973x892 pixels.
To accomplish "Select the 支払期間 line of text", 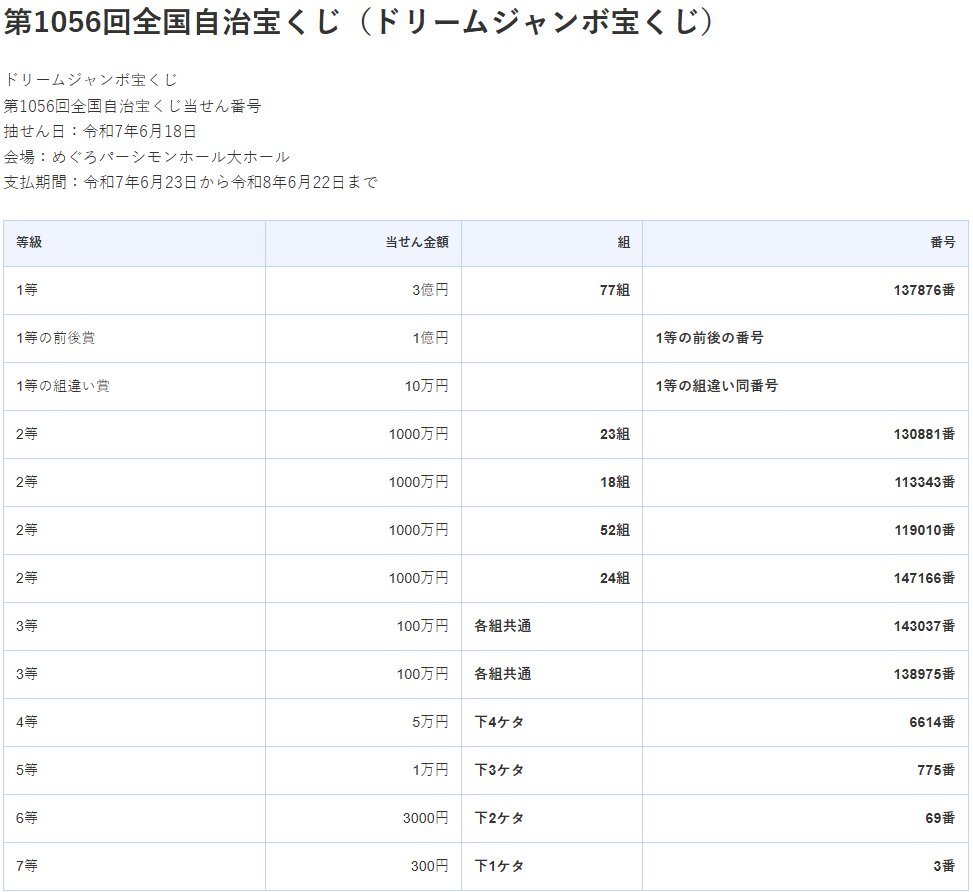I will (x=191, y=182).
